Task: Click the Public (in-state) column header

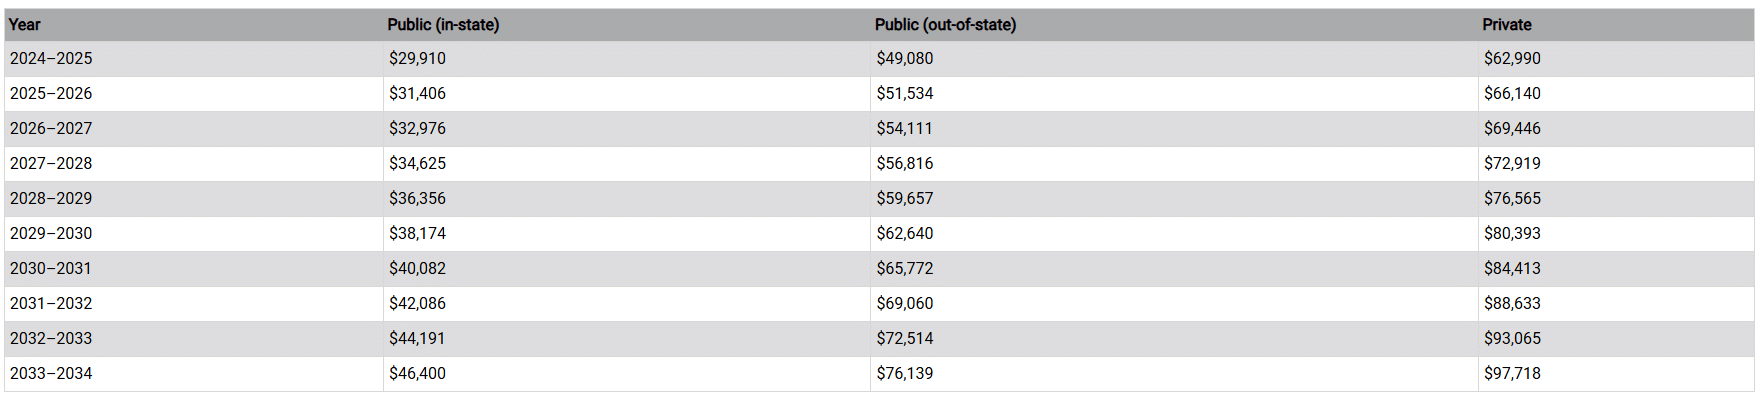Action: pyautogui.click(x=627, y=25)
